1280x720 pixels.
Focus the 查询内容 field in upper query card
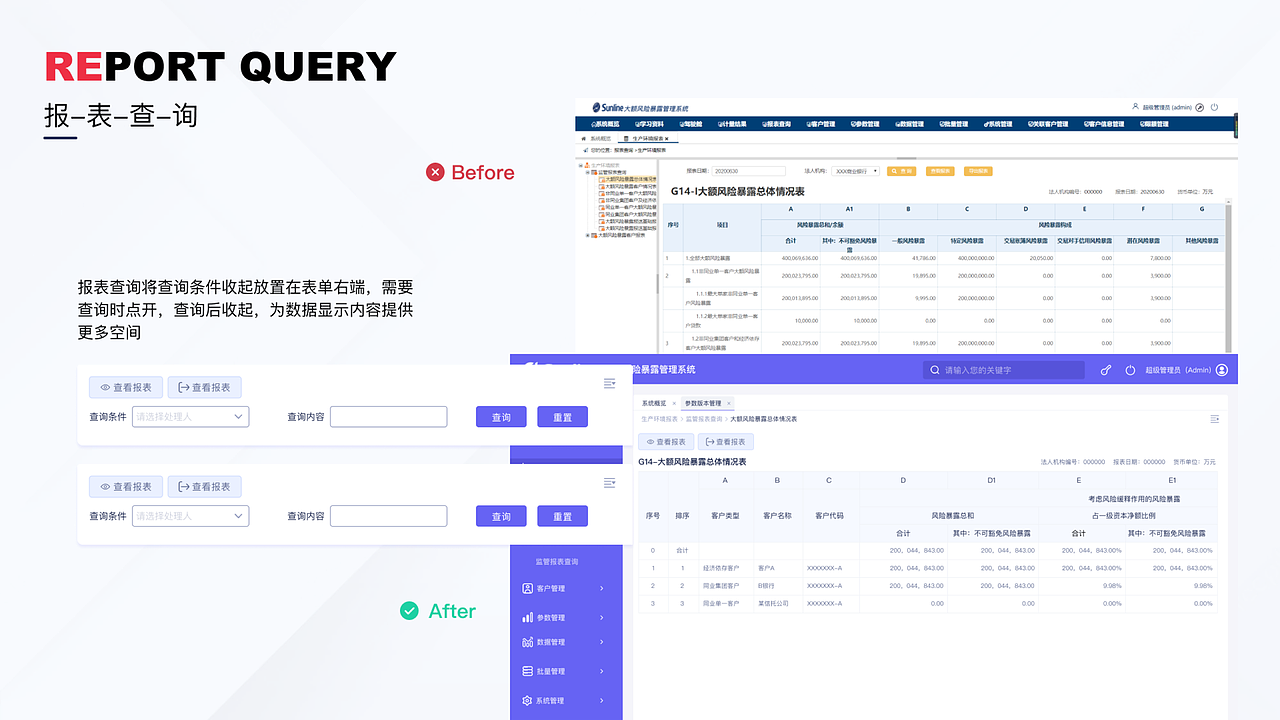(x=388, y=417)
